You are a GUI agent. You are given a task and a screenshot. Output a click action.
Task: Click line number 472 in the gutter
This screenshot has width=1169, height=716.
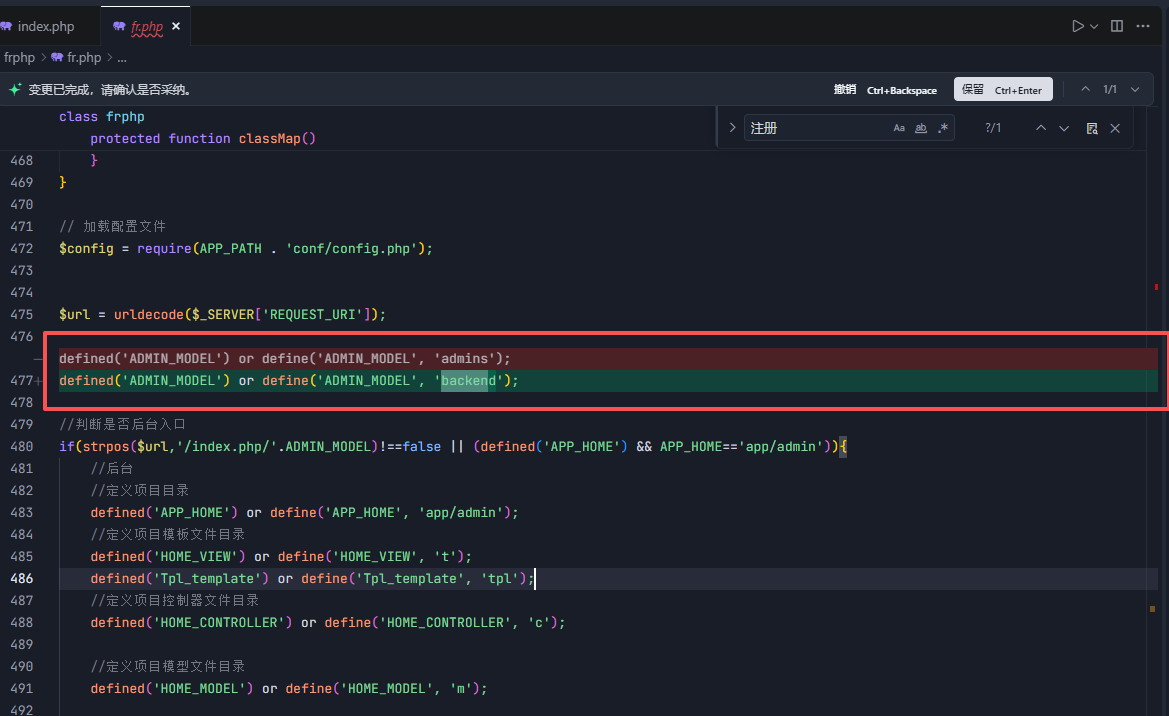point(22,248)
